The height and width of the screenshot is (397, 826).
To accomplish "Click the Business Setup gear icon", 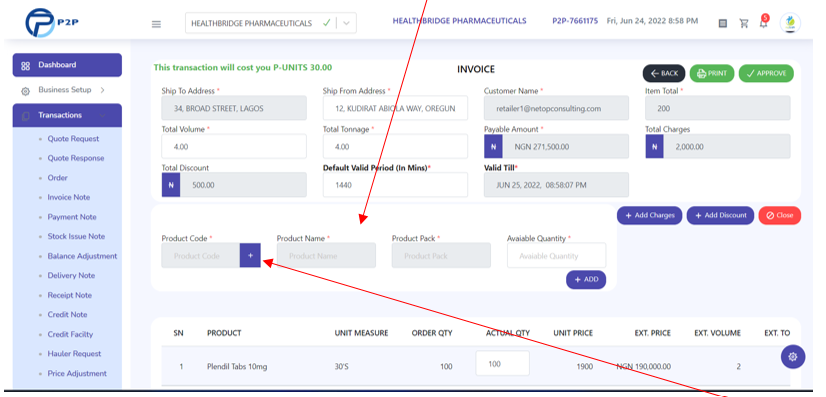I will (25, 91).
